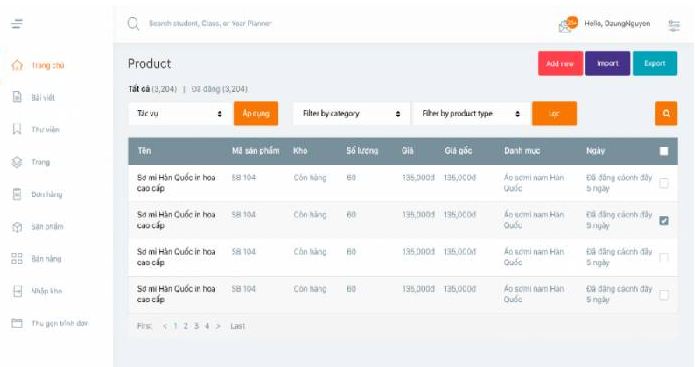Uncheck the second product row checkbox
Viewport: 695px width, 367px height.
664,220
